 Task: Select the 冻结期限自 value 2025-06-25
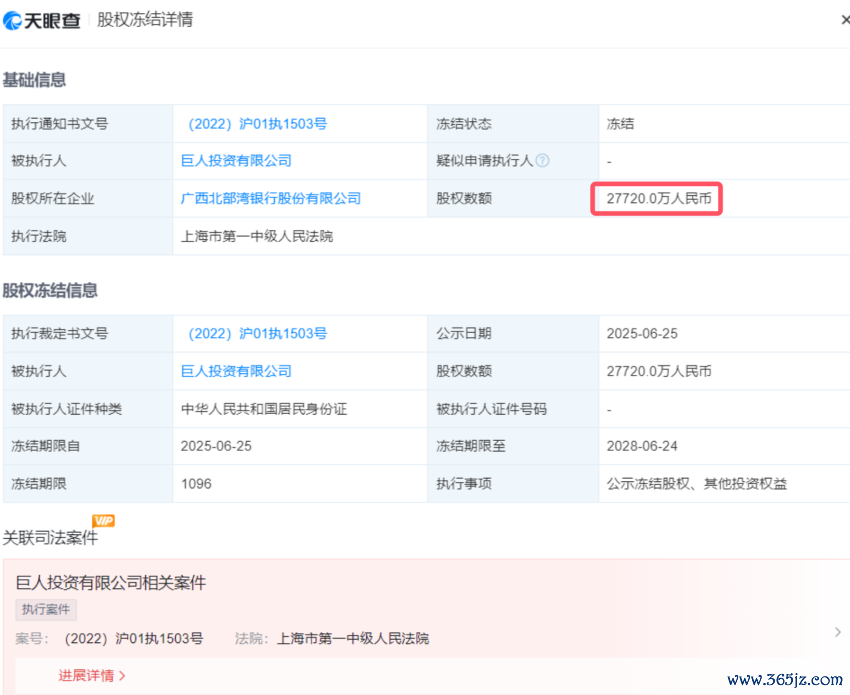216,446
